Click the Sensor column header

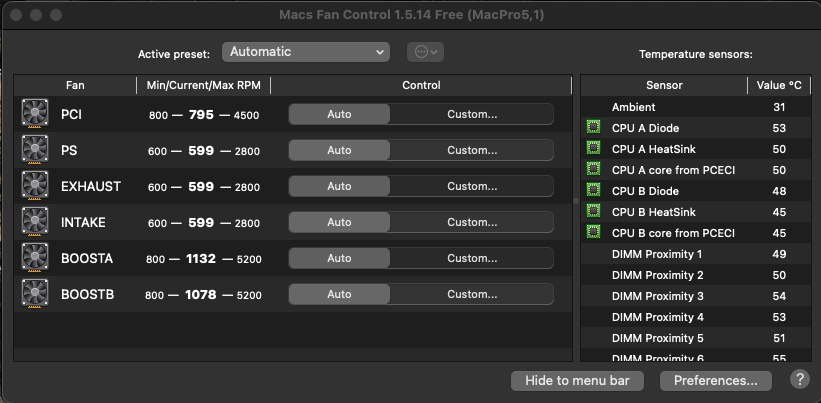pyautogui.click(x=664, y=85)
